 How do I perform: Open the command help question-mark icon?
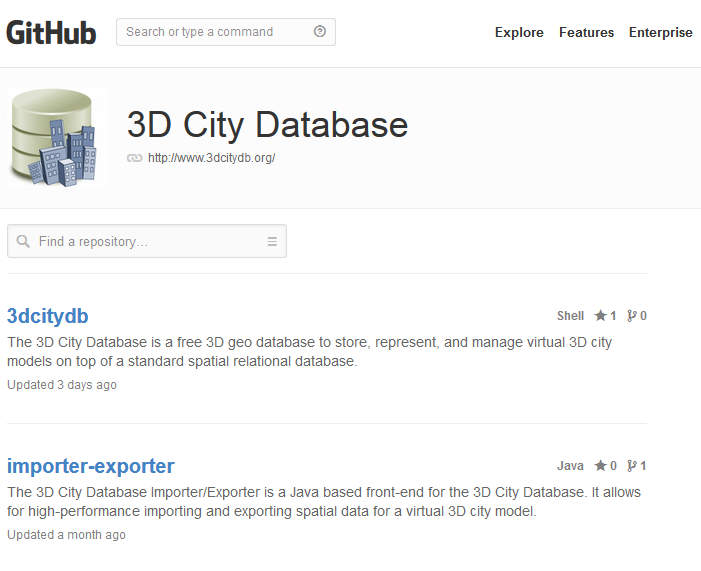tap(320, 31)
